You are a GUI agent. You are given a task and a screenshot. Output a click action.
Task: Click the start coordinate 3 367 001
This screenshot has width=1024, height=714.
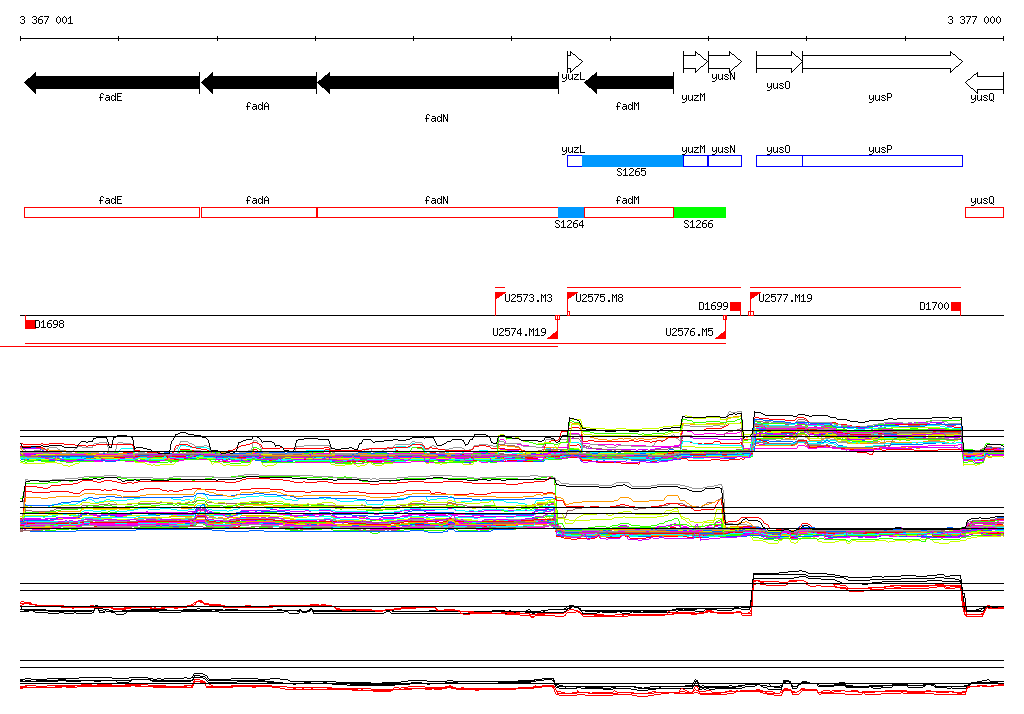click(46, 20)
